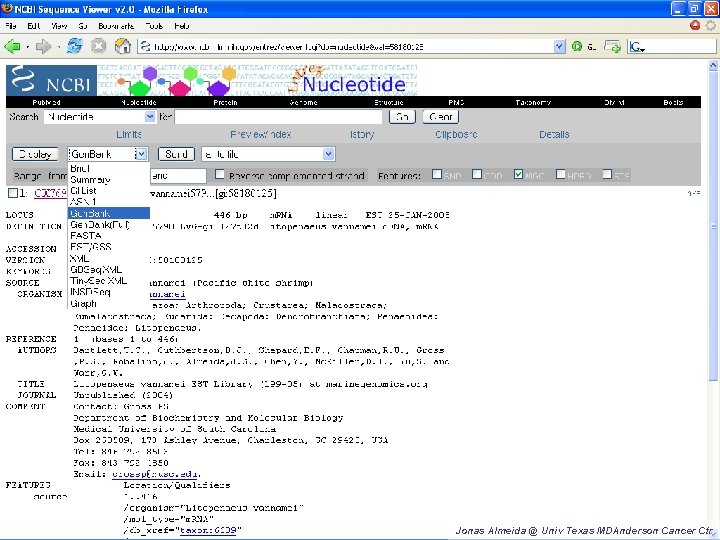Choose XML display format
Viewport: 720px width, 540px height.
108,258
